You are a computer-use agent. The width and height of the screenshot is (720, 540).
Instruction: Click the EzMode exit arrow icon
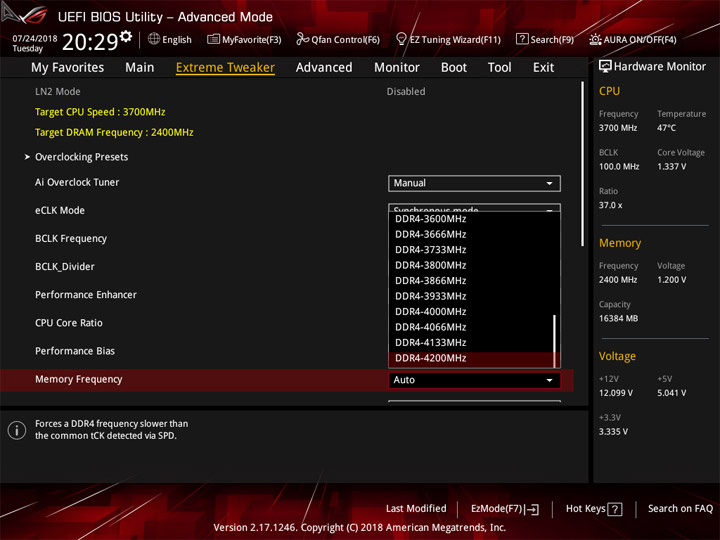coord(531,509)
